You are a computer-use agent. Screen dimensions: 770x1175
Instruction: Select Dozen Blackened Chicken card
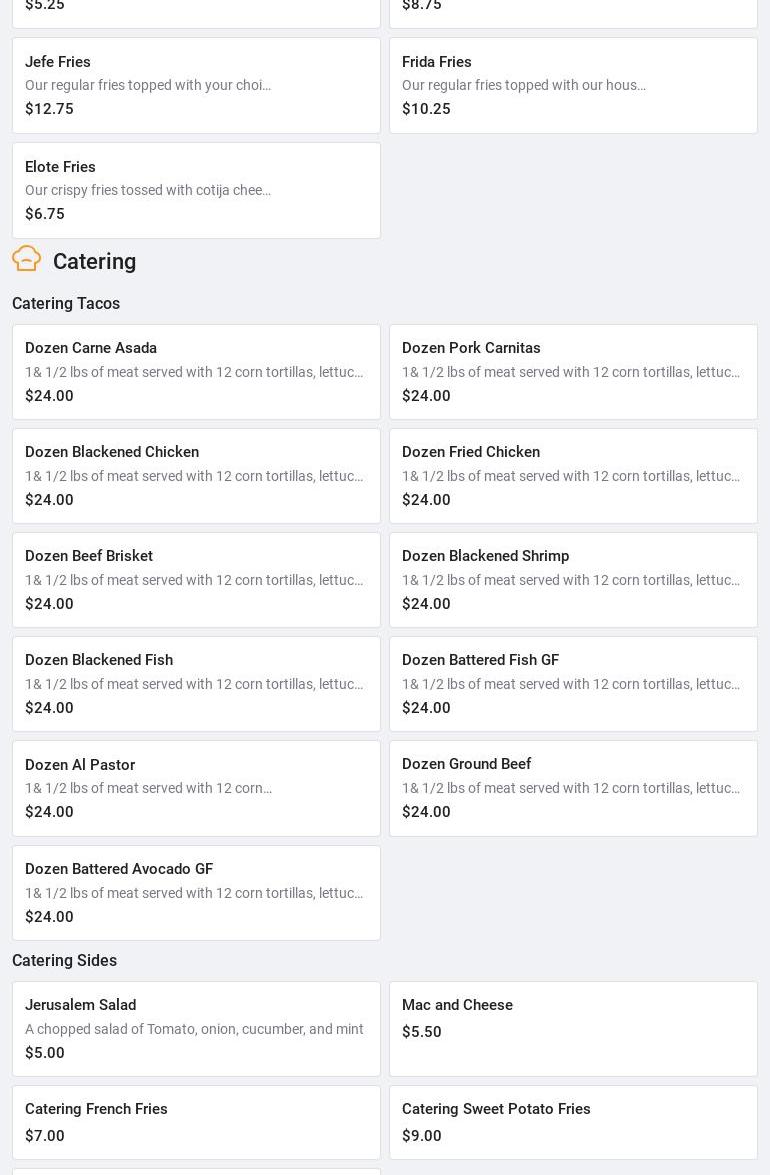pos(196,476)
